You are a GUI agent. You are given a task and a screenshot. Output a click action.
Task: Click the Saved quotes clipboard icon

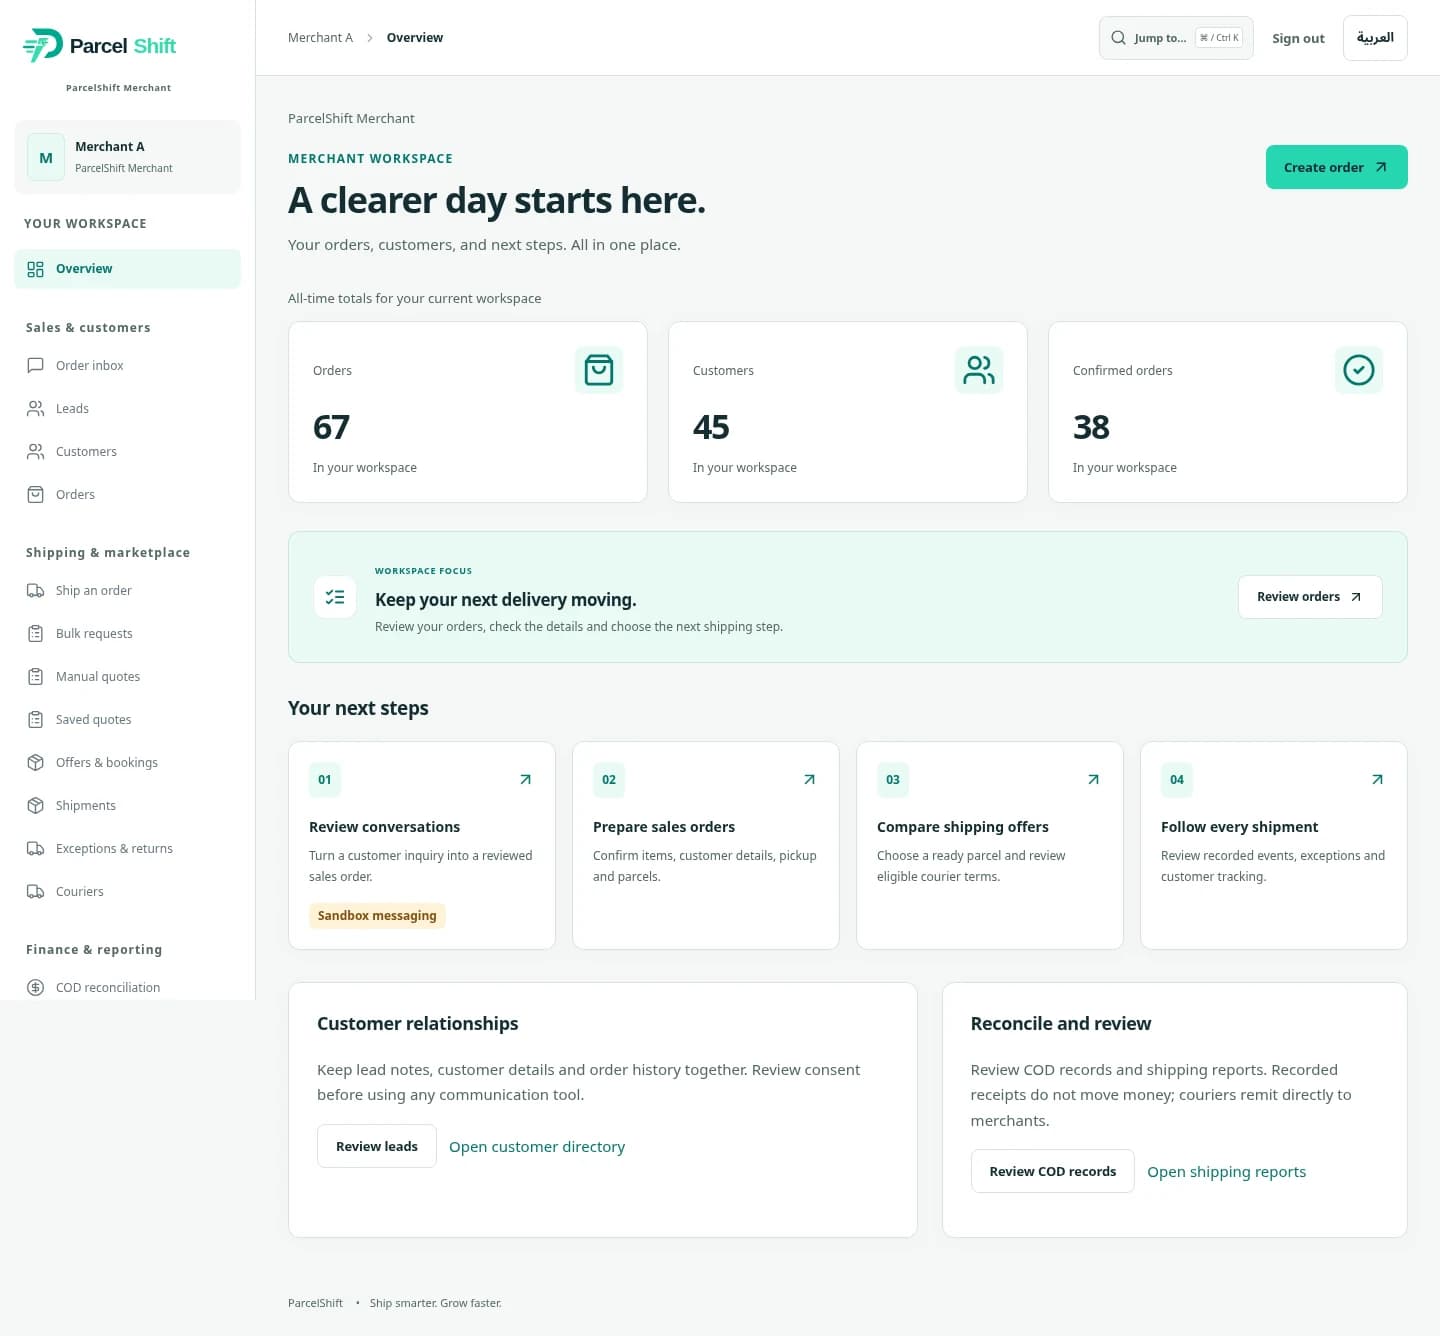(x=35, y=720)
